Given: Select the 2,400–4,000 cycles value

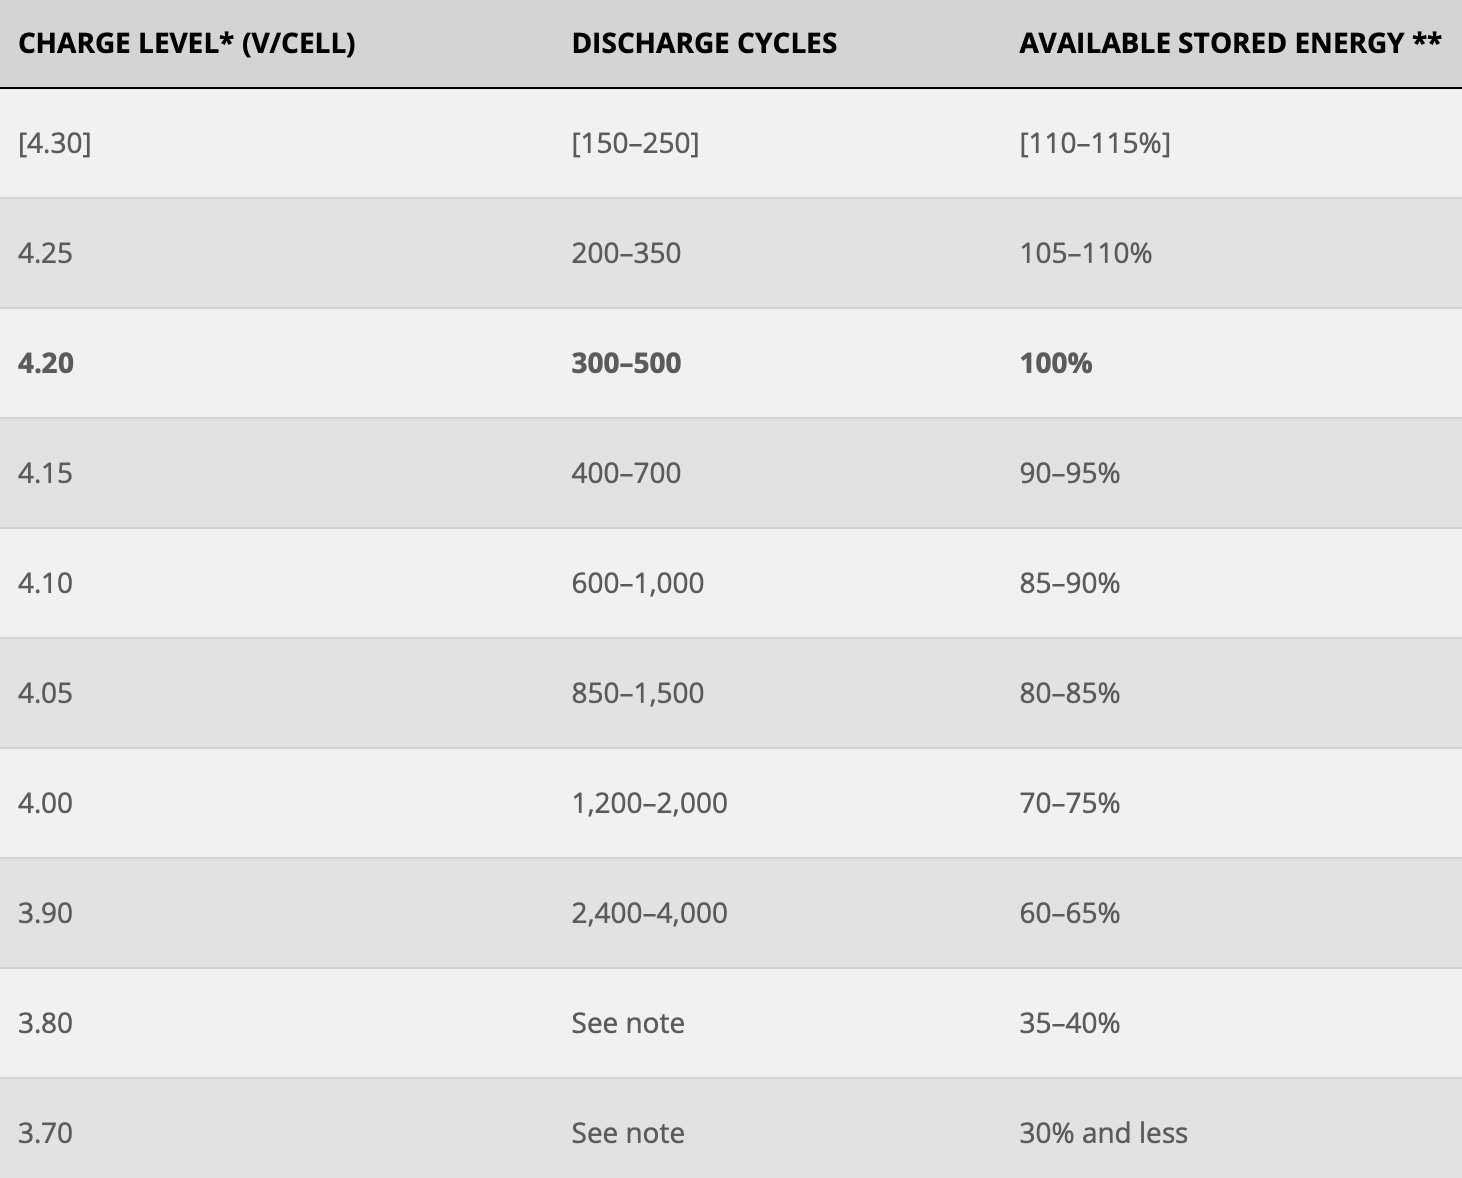Looking at the screenshot, I should click(650, 913).
